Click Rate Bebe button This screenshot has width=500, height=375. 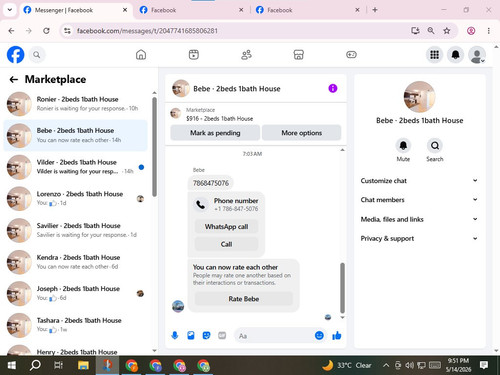point(244,299)
